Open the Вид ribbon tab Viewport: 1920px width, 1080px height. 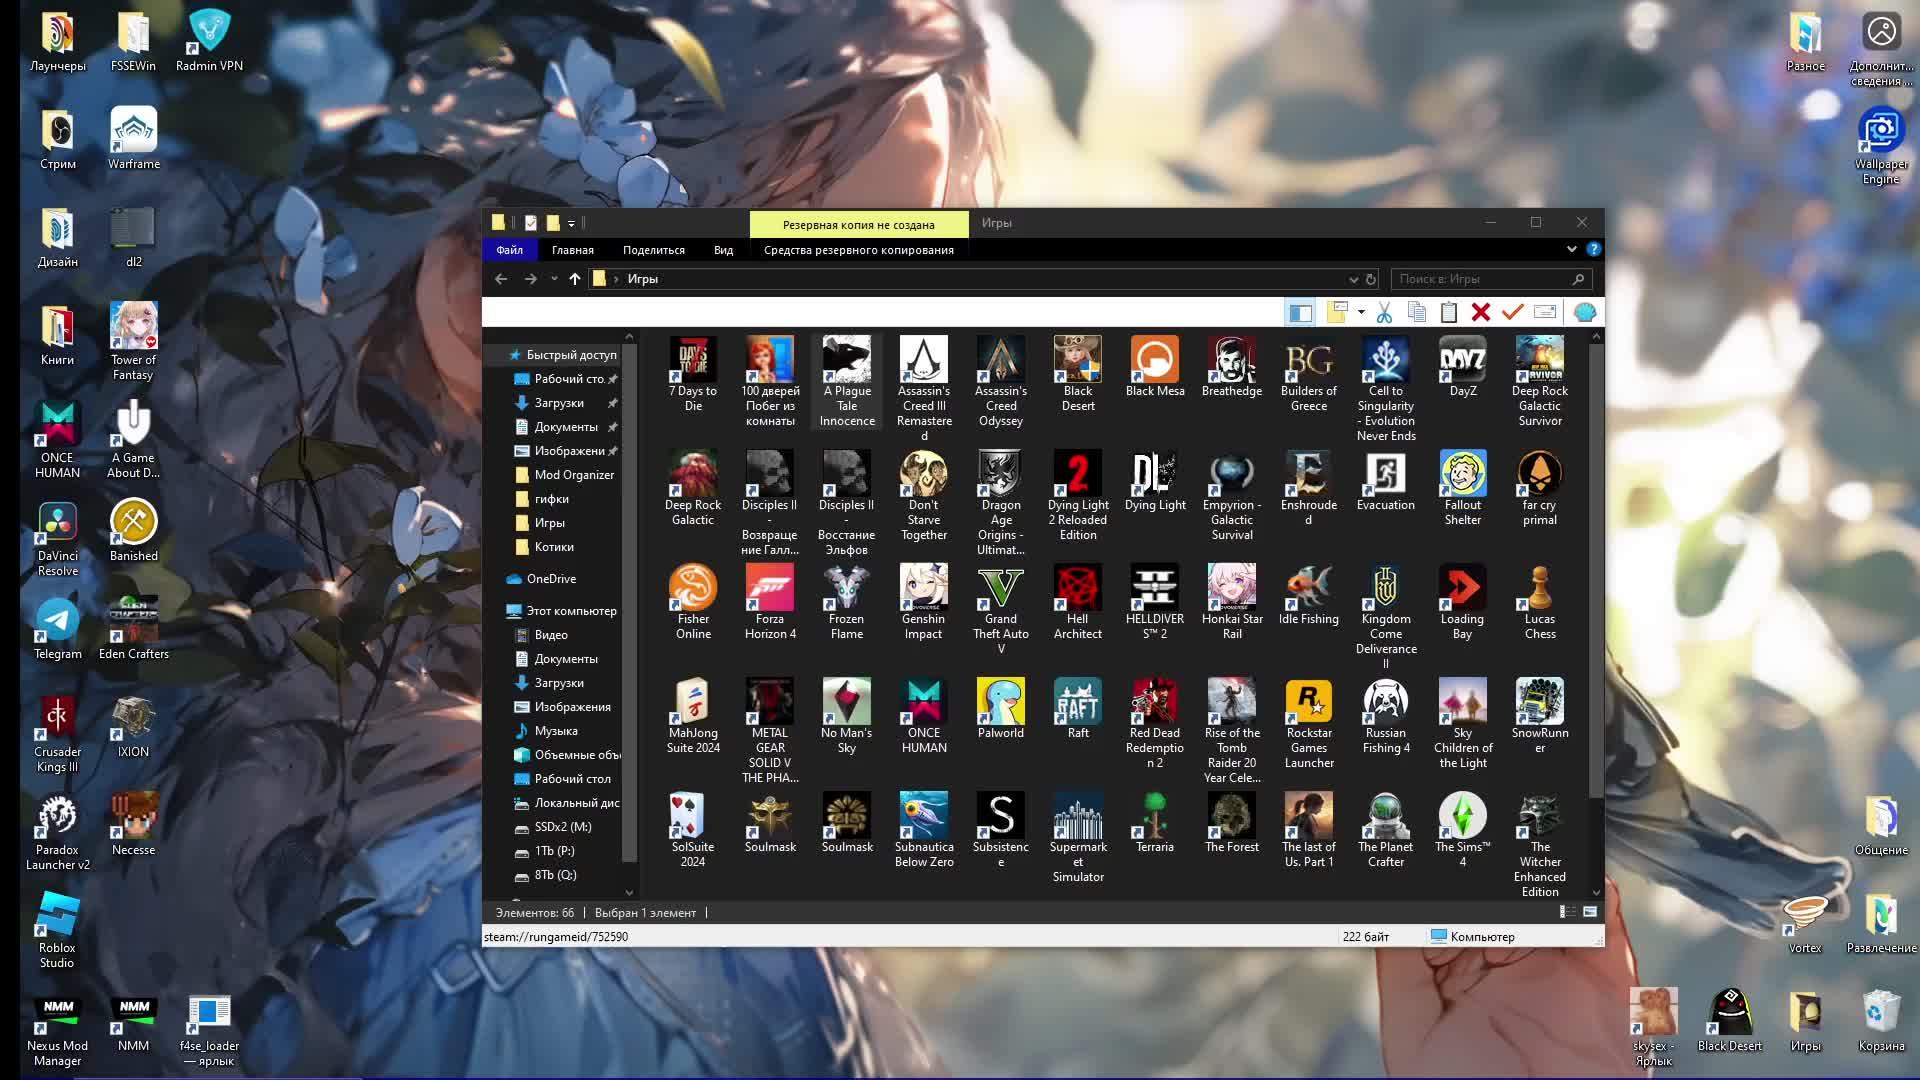pos(723,250)
